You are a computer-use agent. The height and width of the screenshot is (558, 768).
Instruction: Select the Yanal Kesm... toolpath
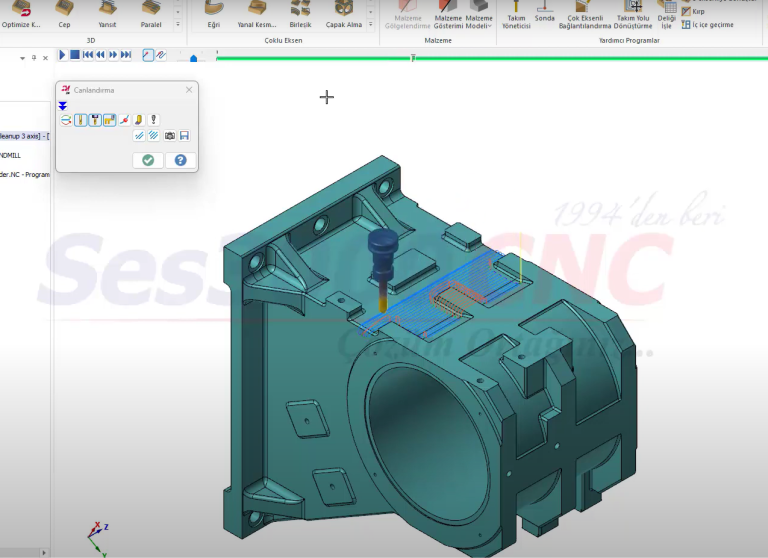(257, 15)
